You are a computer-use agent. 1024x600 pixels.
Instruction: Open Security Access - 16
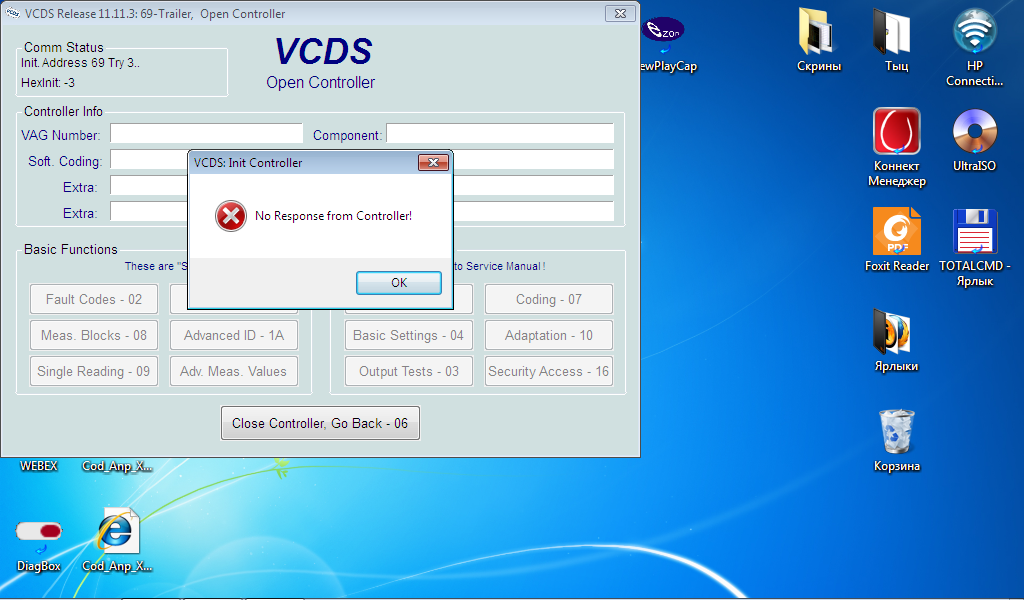tap(549, 371)
